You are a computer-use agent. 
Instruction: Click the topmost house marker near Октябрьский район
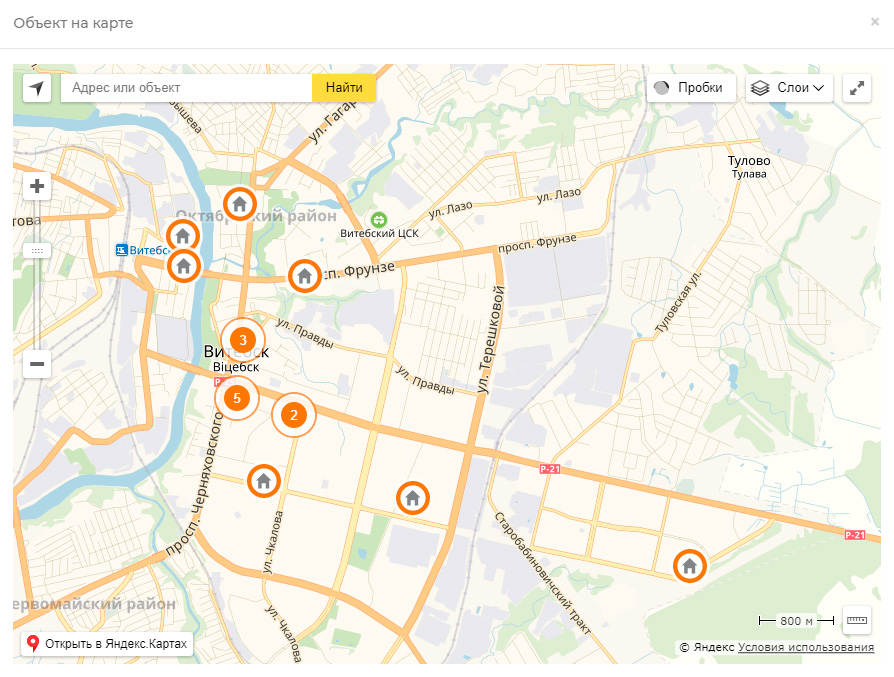point(239,204)
